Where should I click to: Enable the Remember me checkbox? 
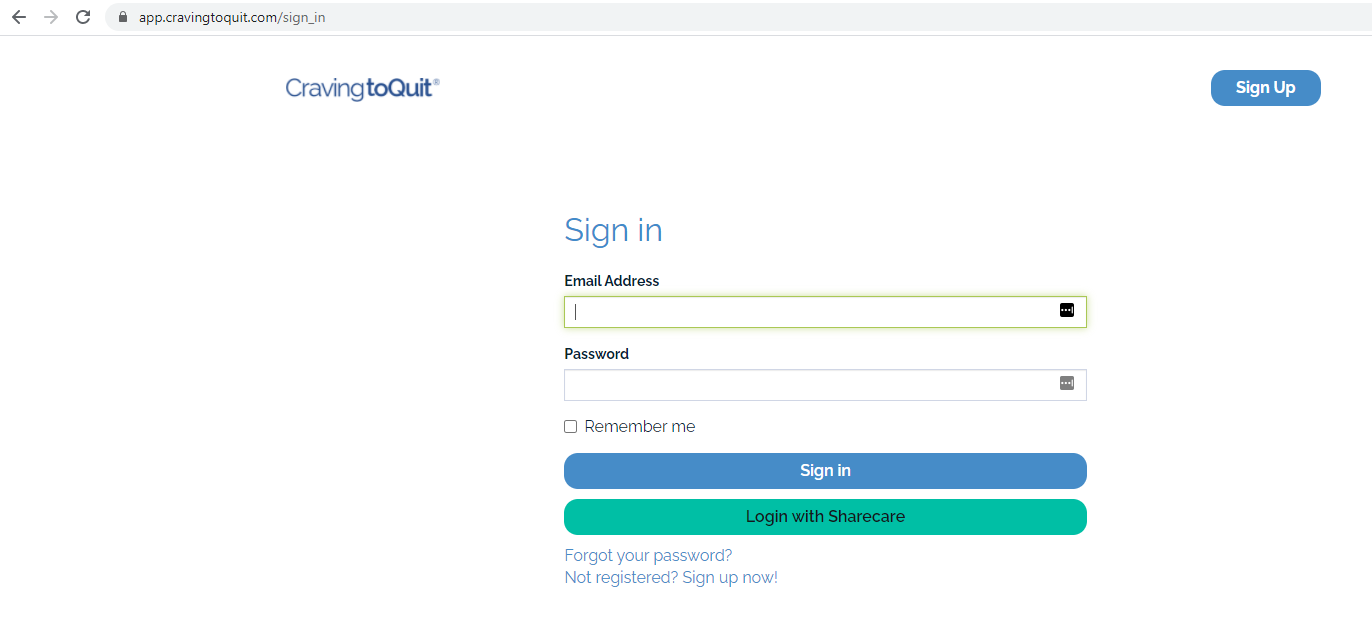(x=571, y=427)
